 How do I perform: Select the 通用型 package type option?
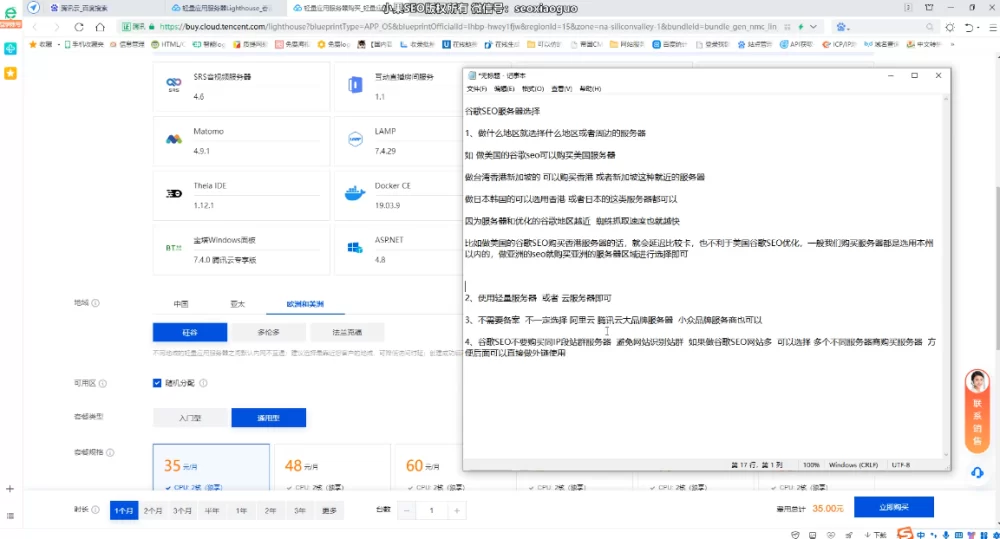point(268,418)
